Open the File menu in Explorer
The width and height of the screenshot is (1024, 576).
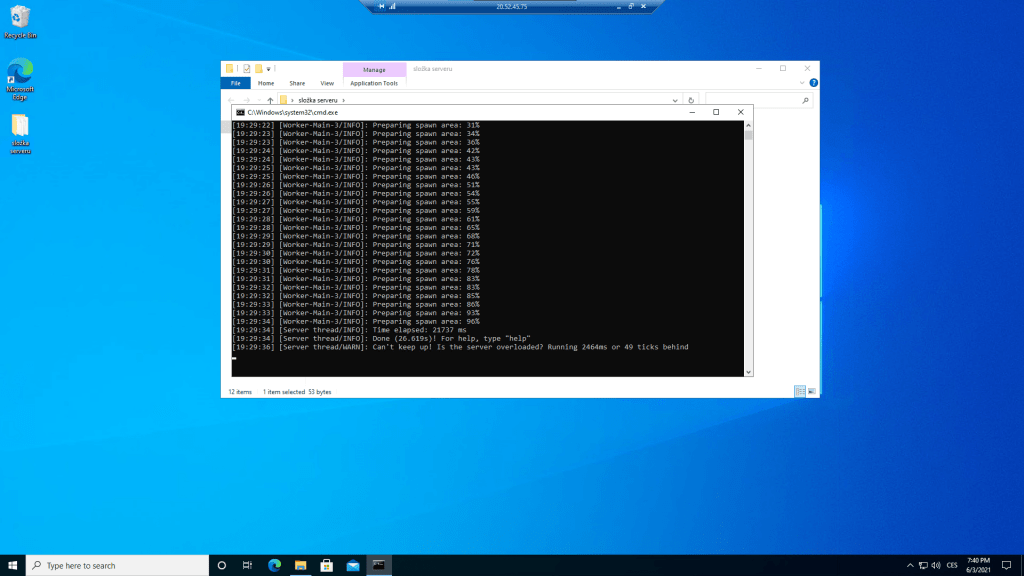coord(235,83)
